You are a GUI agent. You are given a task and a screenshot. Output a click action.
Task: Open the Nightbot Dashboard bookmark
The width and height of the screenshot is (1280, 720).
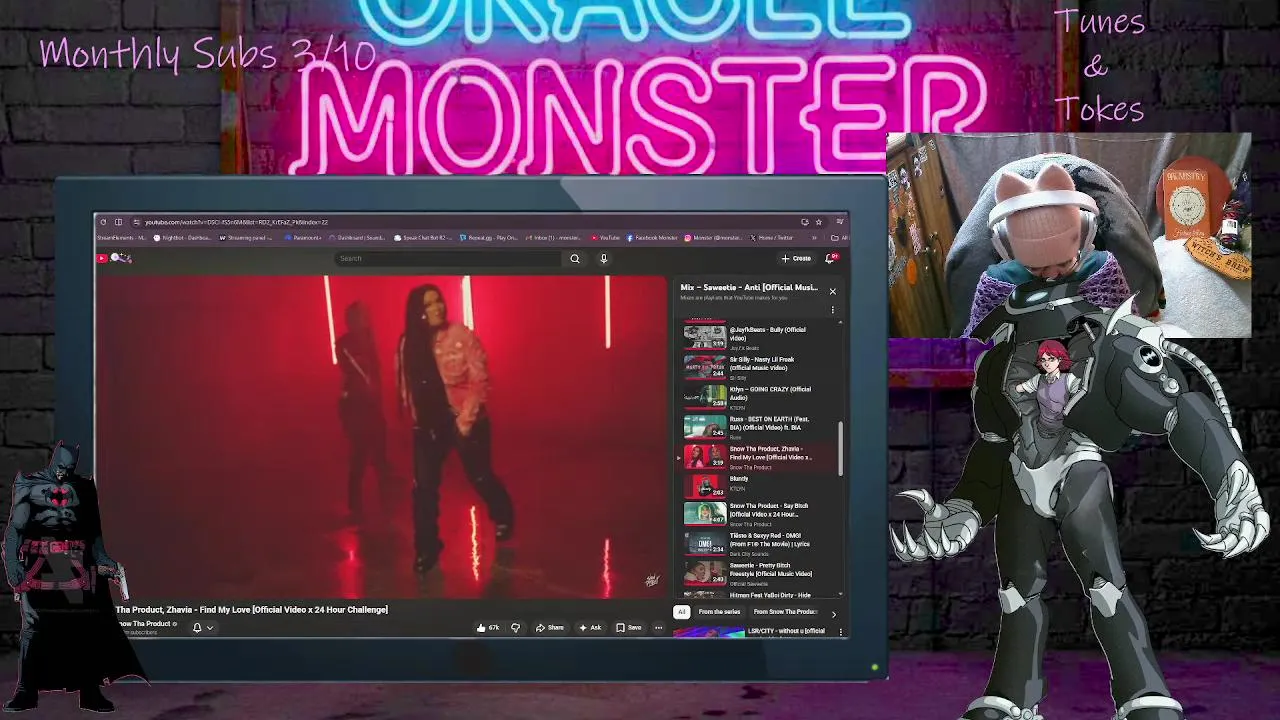click(x=181, y=238)
